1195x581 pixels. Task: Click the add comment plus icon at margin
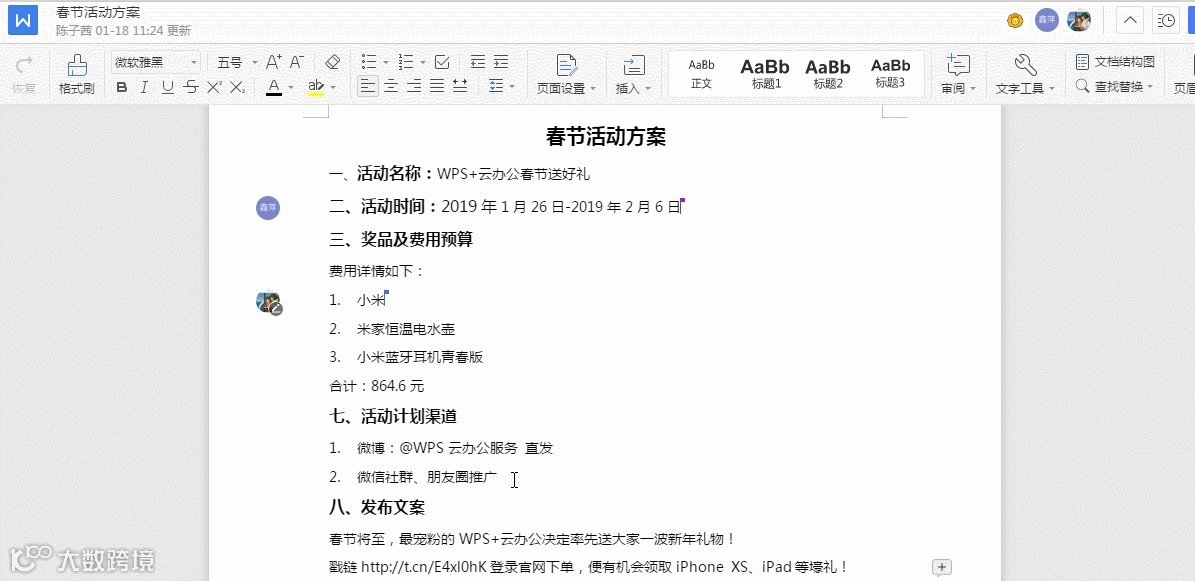click(942, 567)
